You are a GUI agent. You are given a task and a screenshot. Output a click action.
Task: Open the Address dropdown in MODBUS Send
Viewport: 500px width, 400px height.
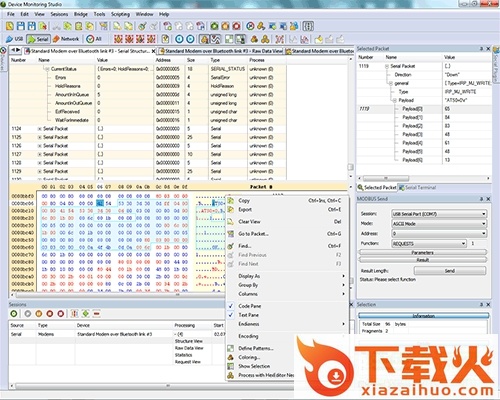click(439, 234)
